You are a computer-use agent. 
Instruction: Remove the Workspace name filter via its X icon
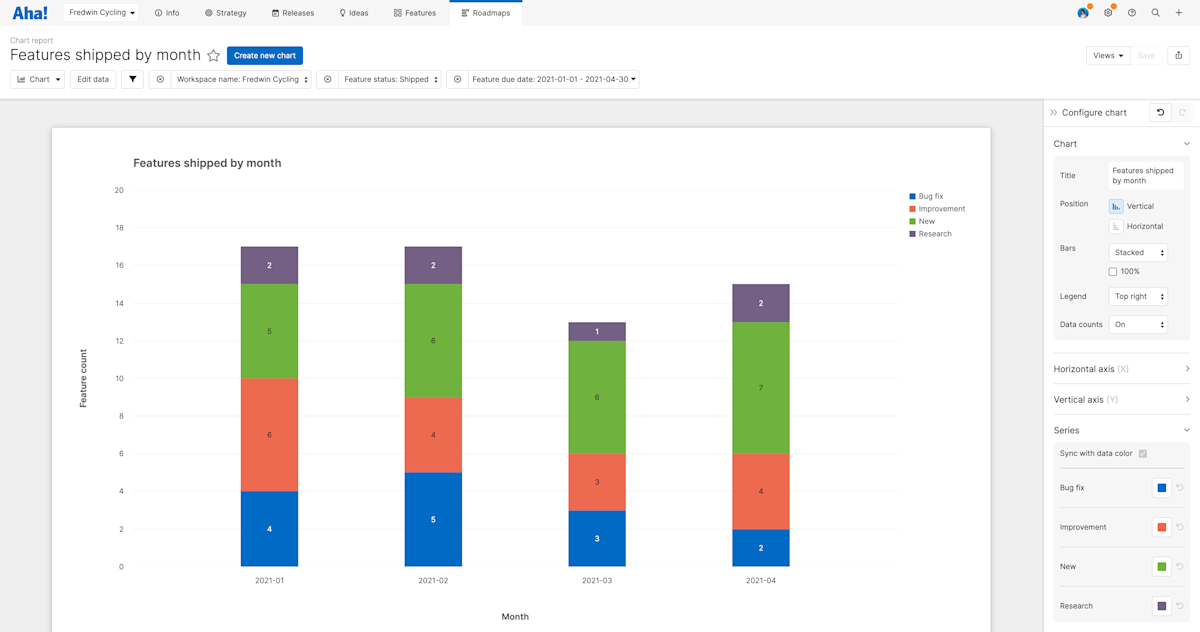click(x=160, y=78)
